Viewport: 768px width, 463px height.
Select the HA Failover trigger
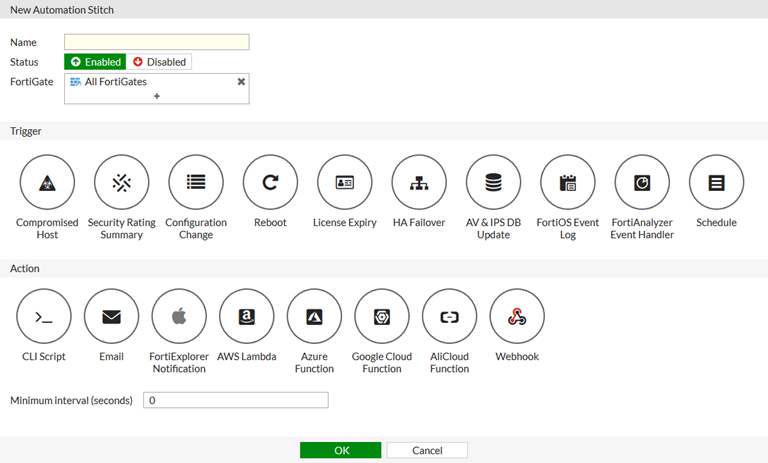point(419,182)
